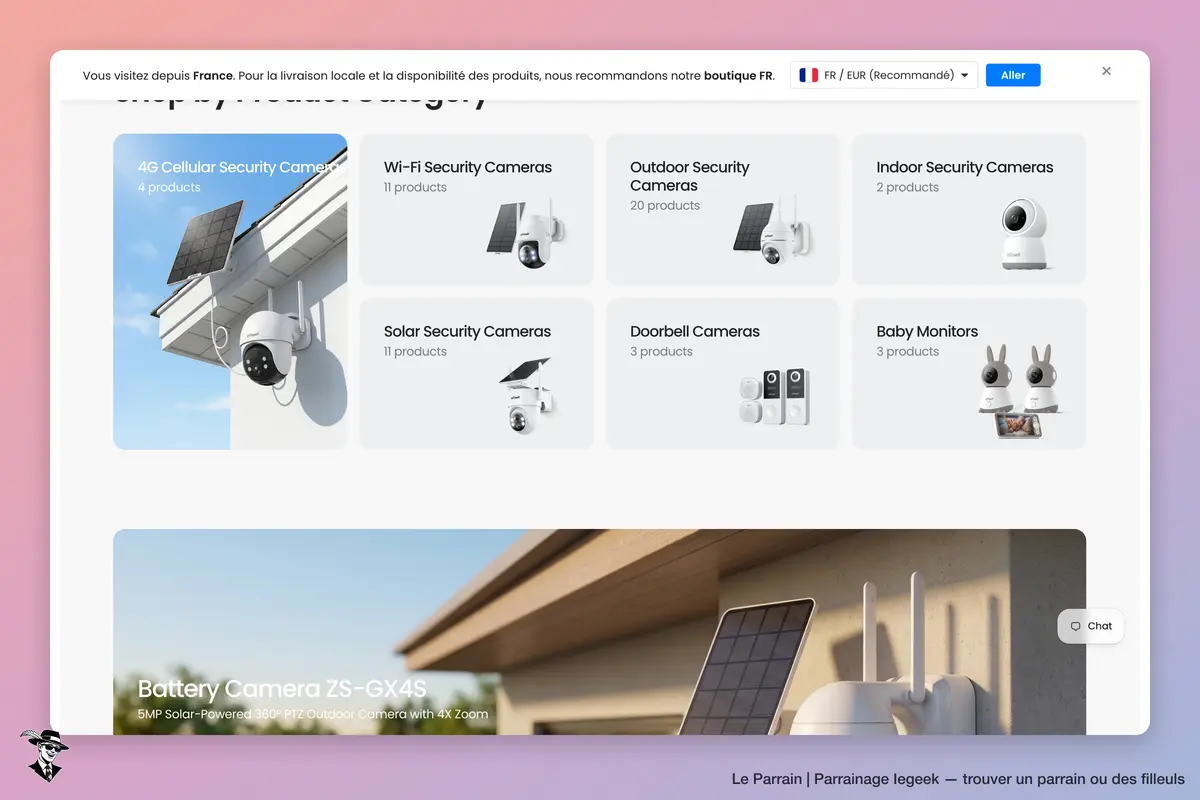The image size is (1200, 800).
Task: View the Baby Monitors category
Action: tap(969, 373)
